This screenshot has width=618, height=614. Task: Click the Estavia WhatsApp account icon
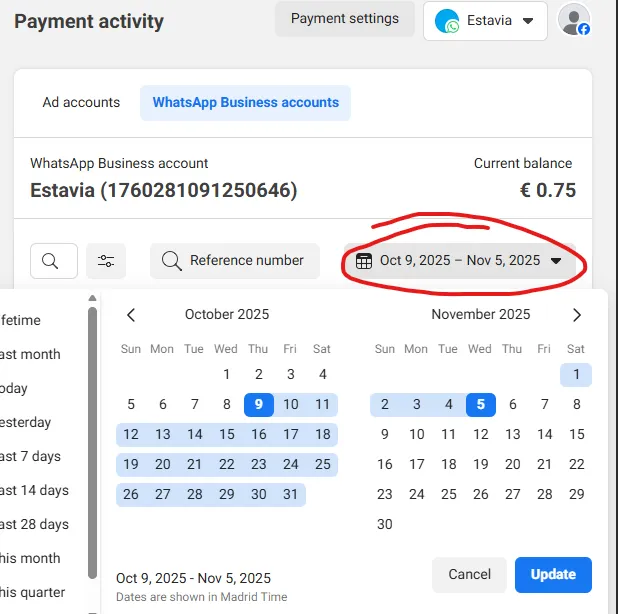point(447,20)
